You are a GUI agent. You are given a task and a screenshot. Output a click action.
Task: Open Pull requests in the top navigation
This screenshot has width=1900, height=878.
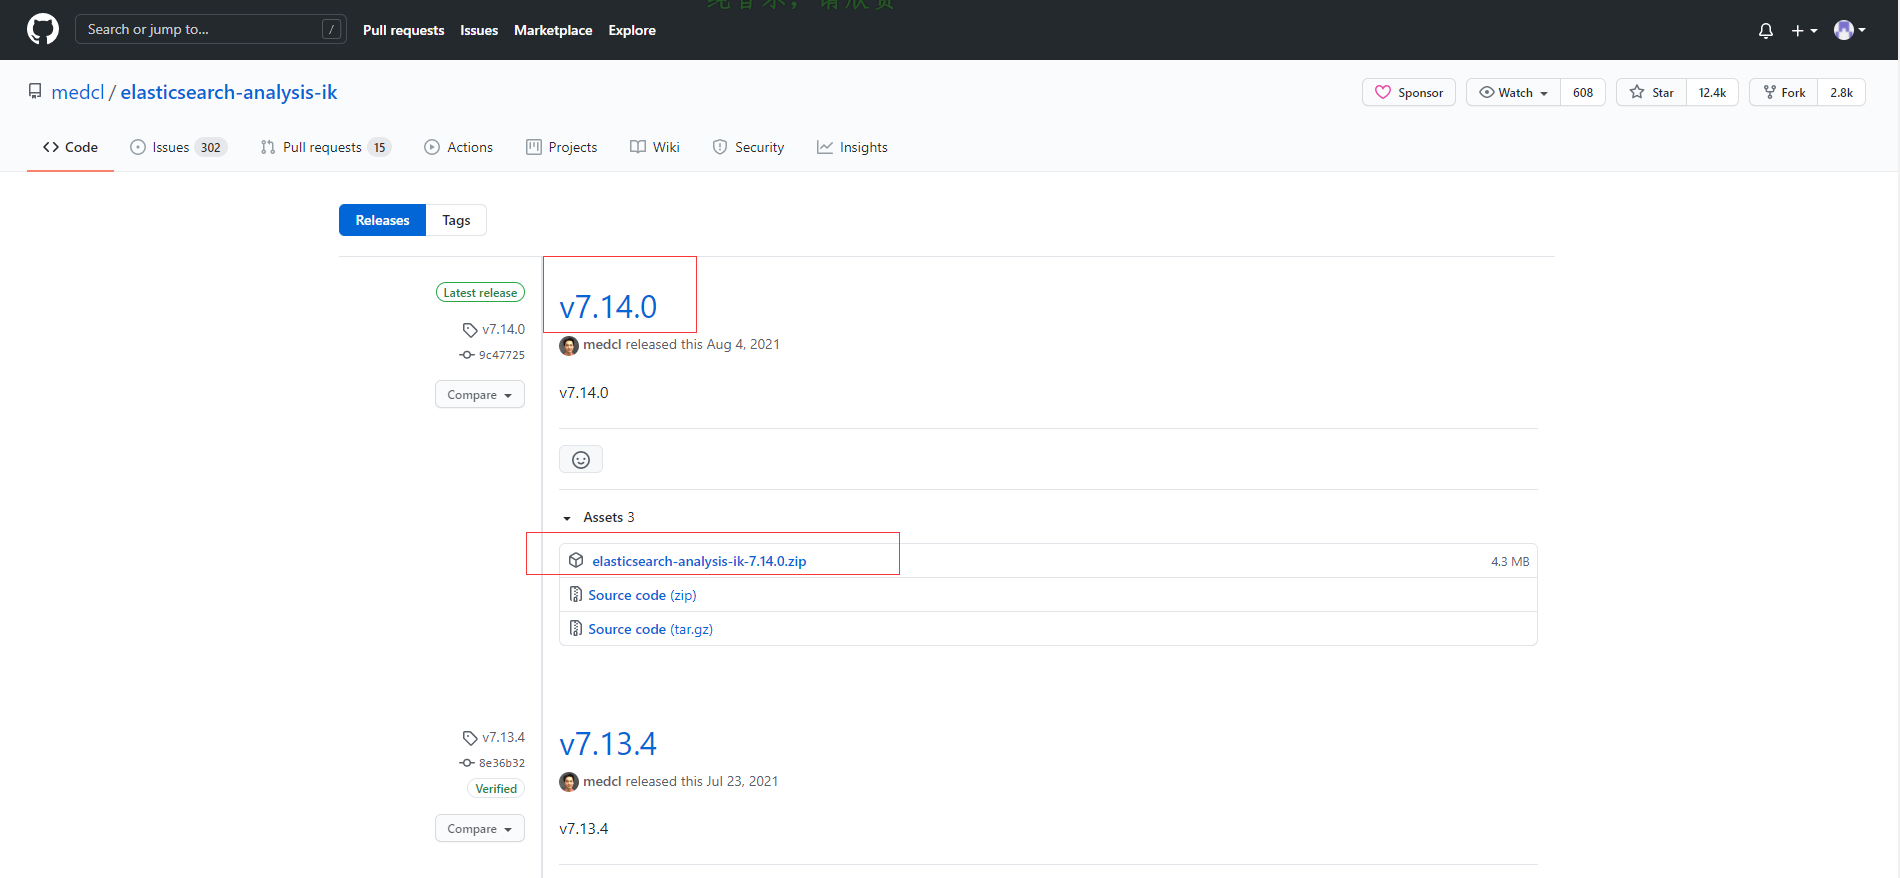(403, 30)
